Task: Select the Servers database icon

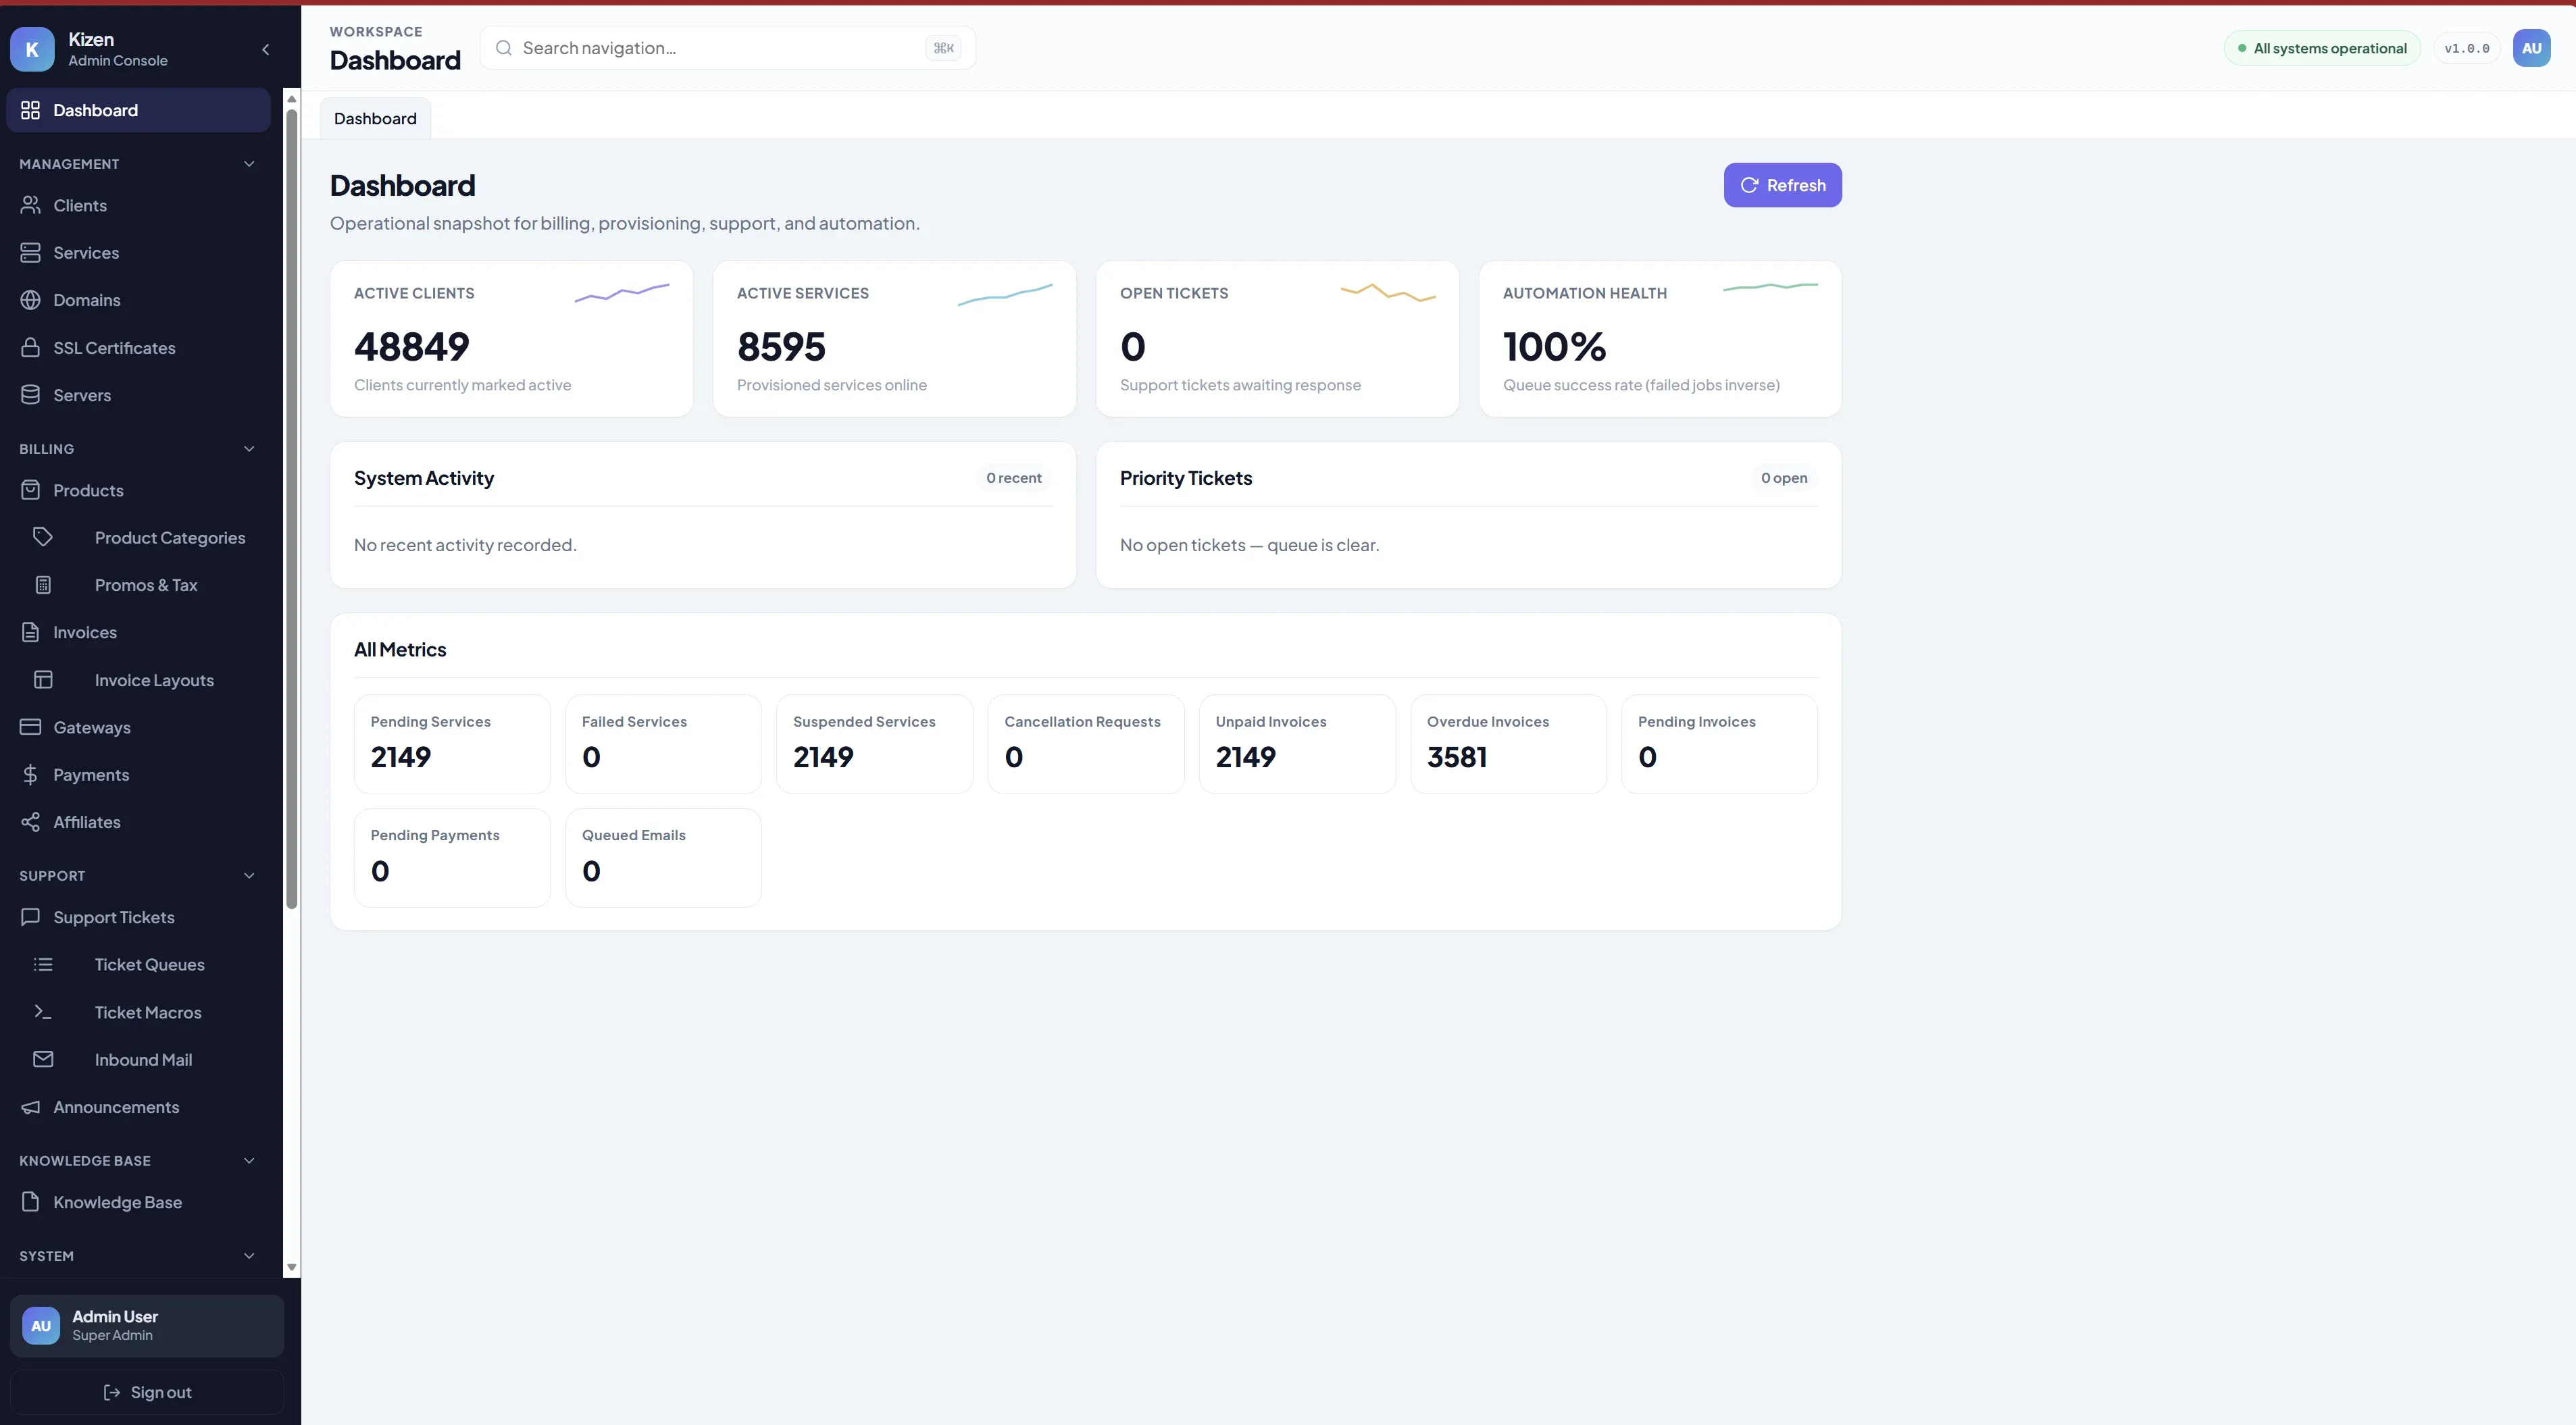Action: (x=30, y=395)
